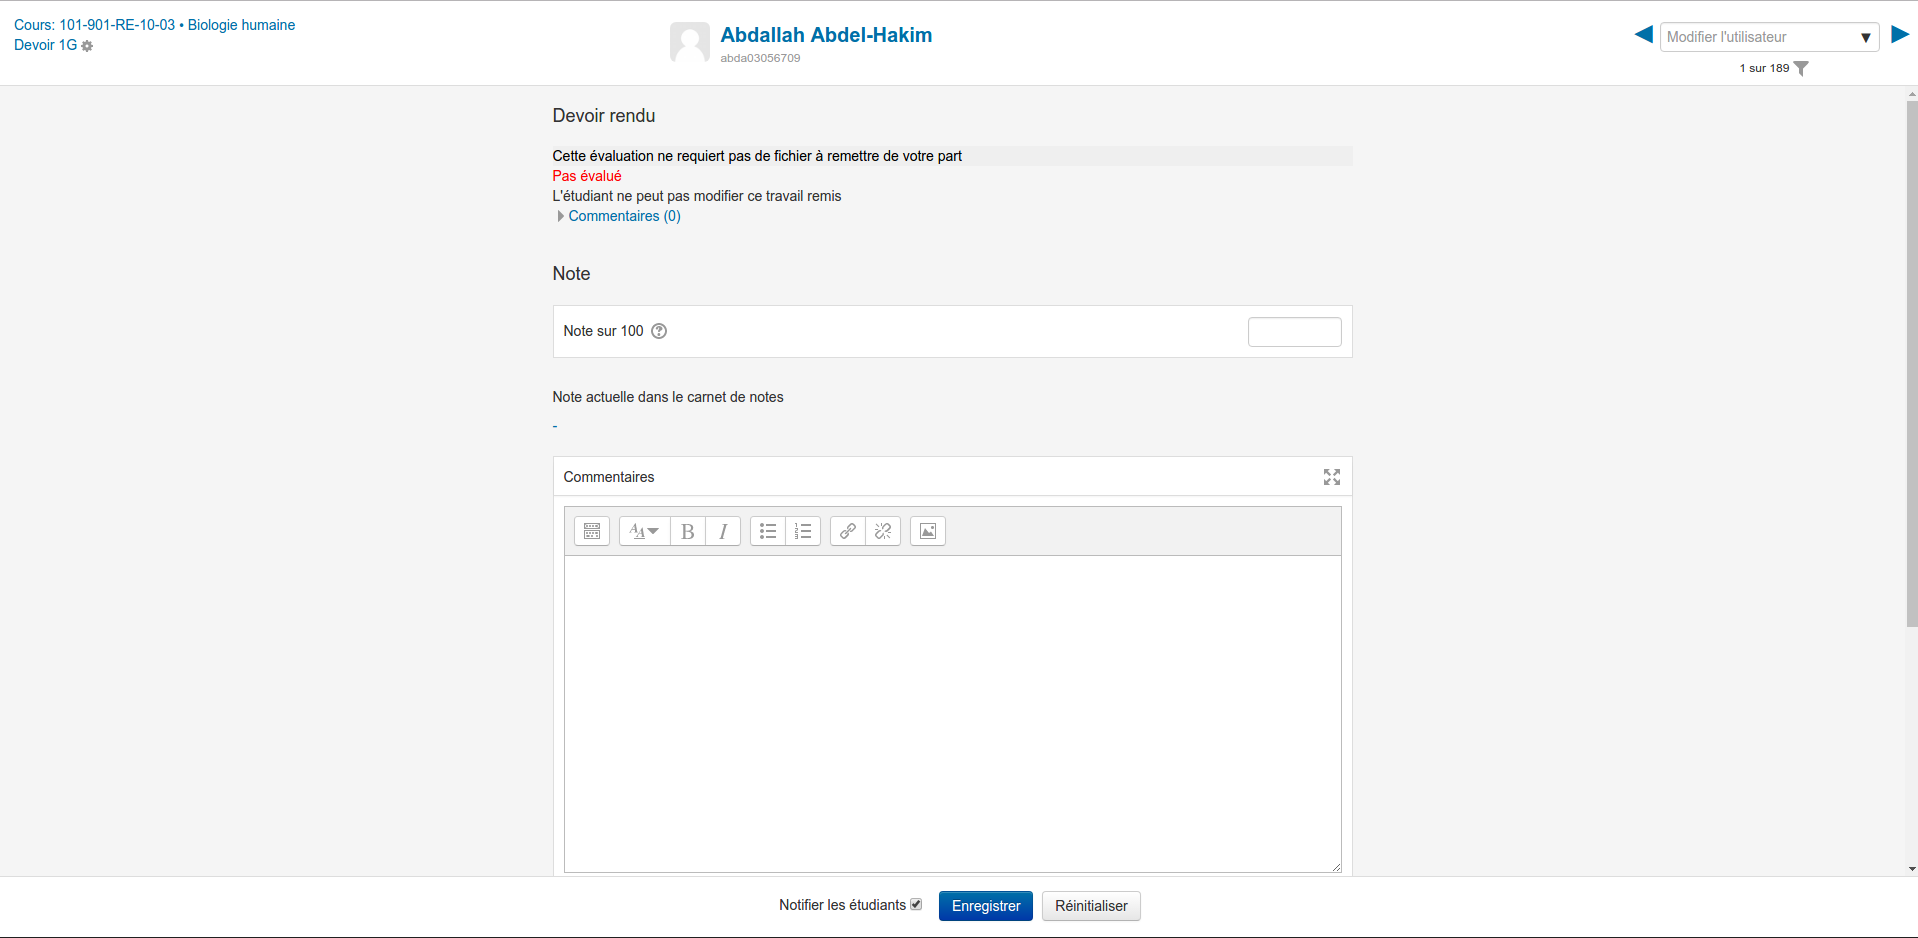Image resolution: width=1918 pixels, height=938 pixels.
Task: Apply bold formatting in comments editor
Action: click(x=688, y=531)
